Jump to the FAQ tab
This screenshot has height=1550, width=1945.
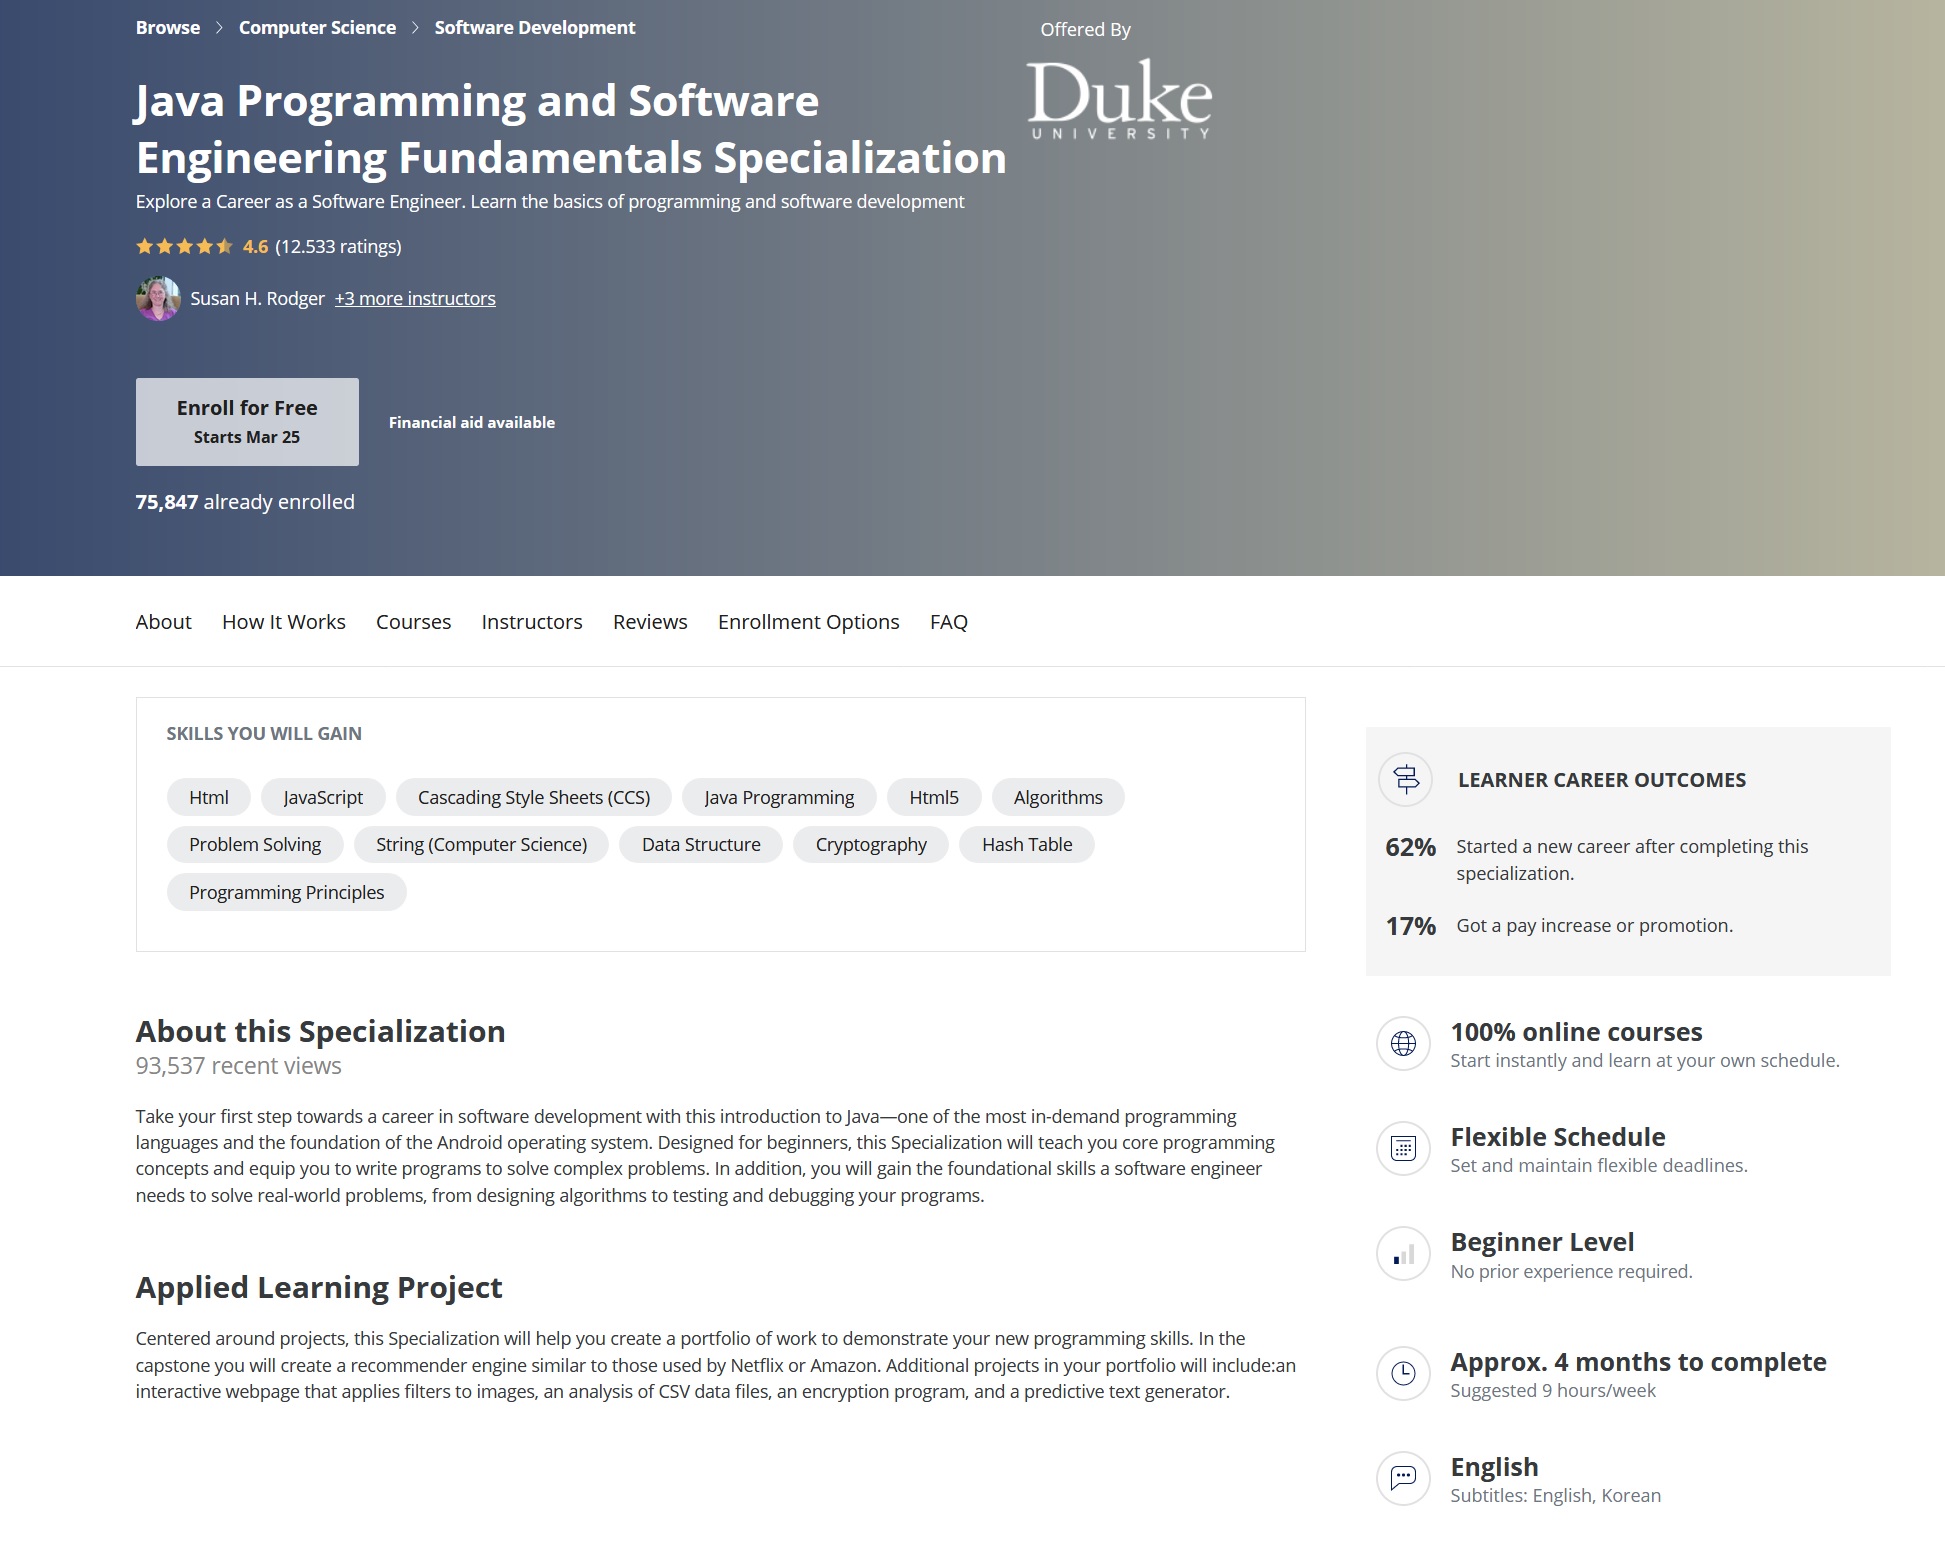[x=949, y=622]
